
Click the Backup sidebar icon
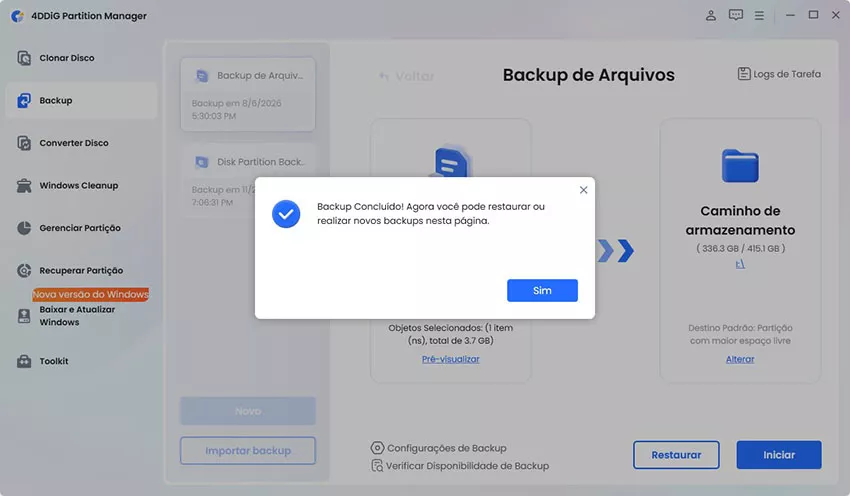point(24,100)
